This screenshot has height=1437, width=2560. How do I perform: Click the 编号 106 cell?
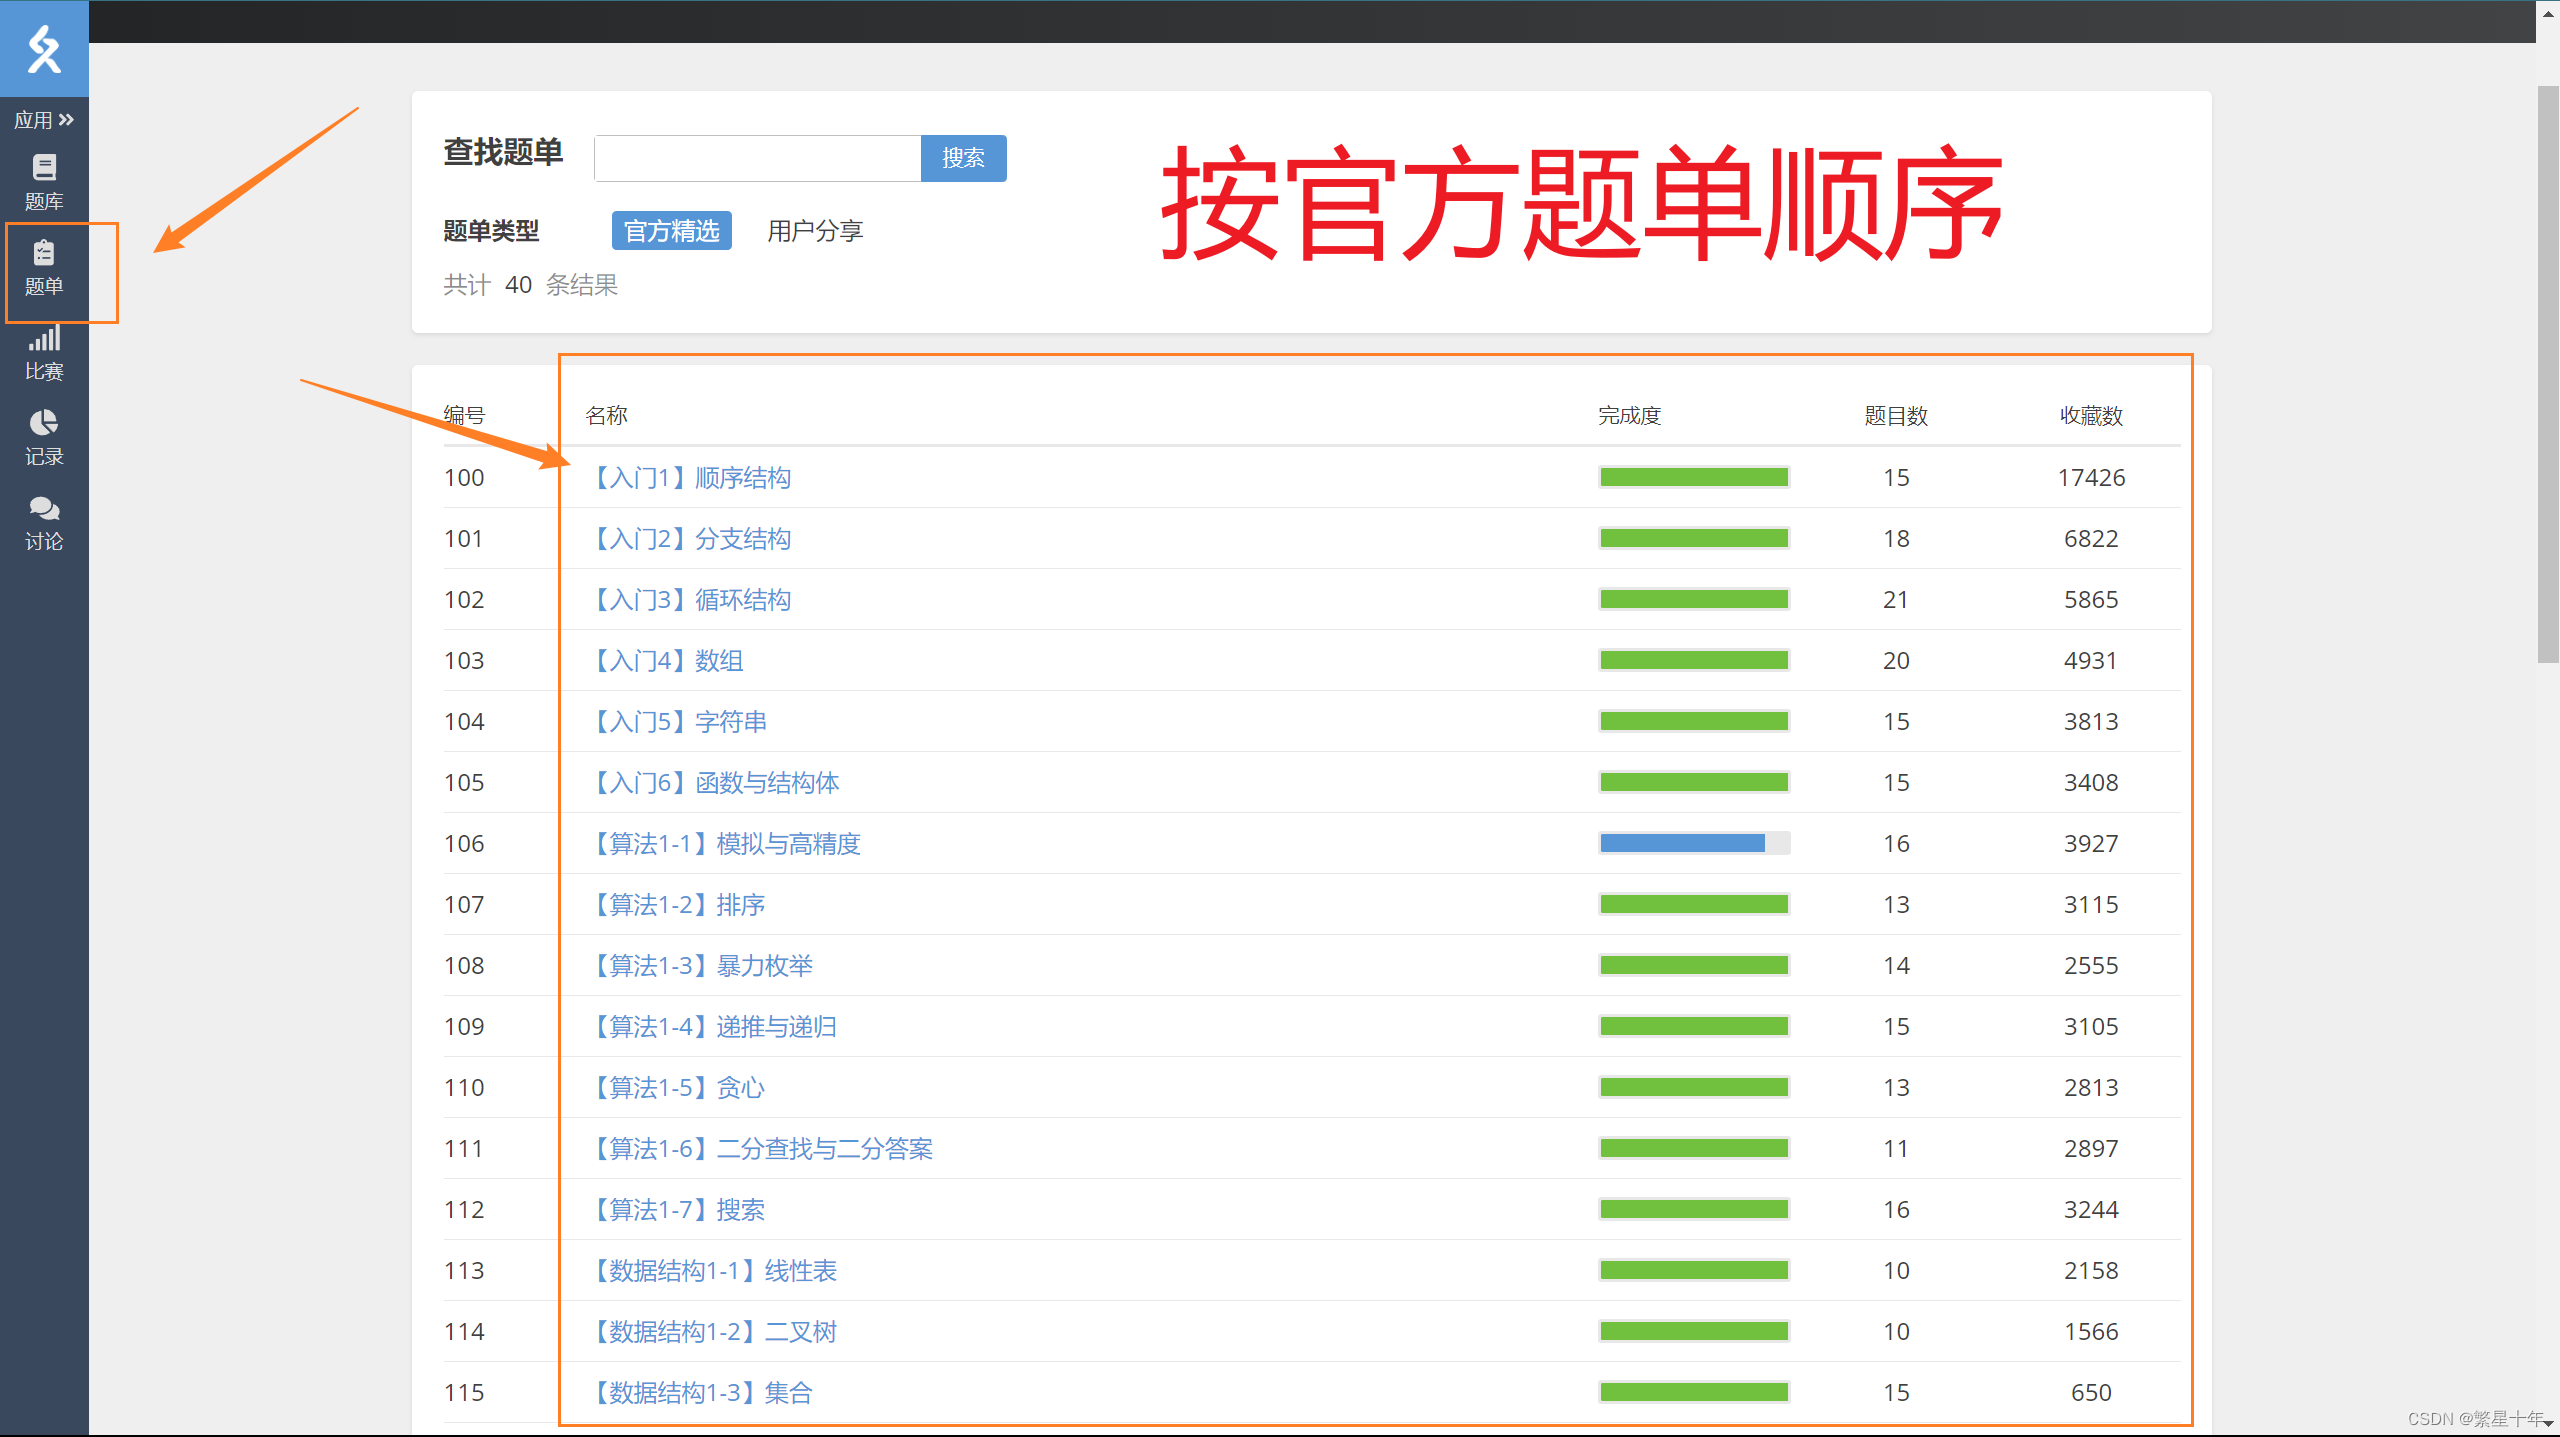[x=464, y=844]
